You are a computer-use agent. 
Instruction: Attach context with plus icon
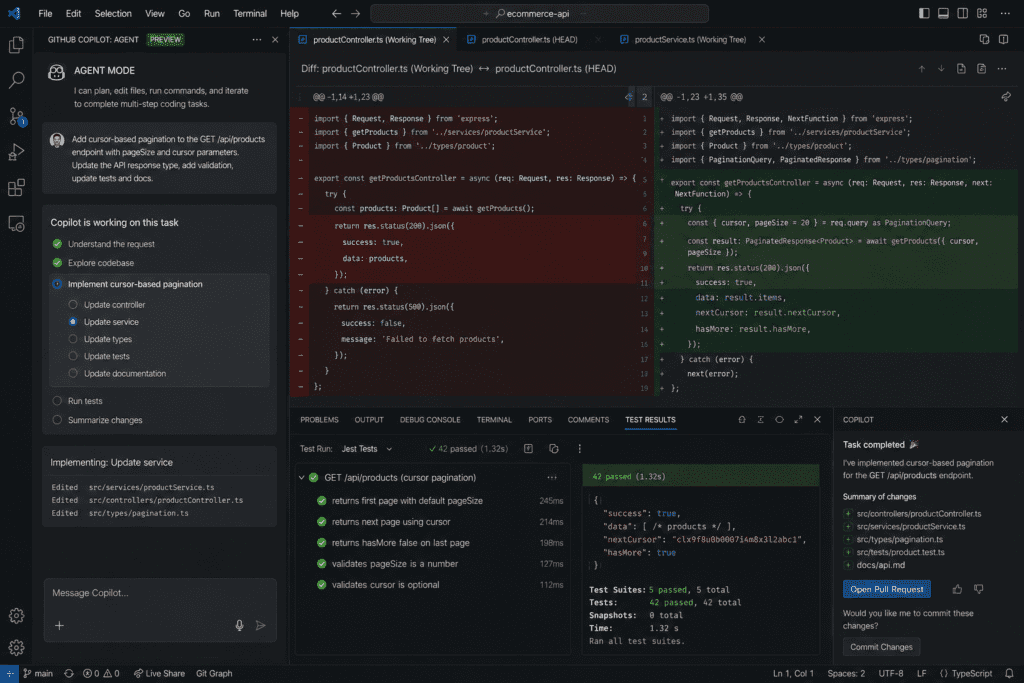click(x=59, y=626)
